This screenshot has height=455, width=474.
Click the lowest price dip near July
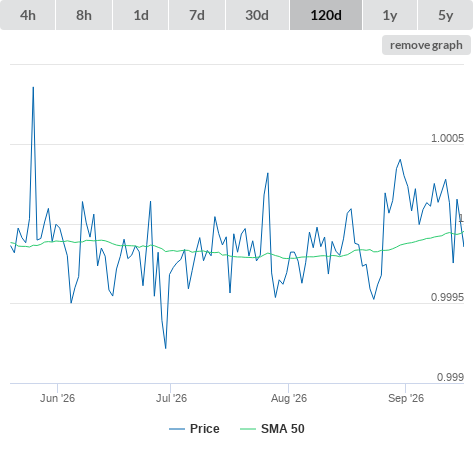coord(166,348)
